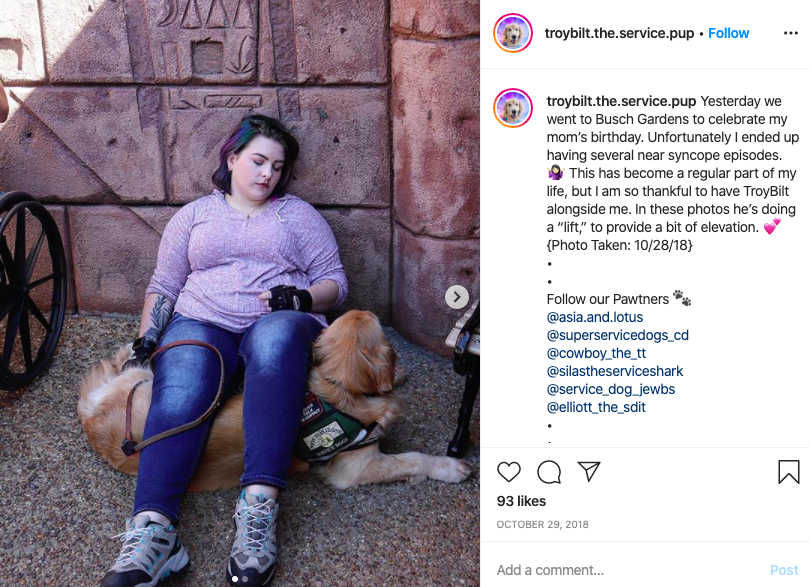809x587 pixels.
Task: Open profile picture in post header
Action: 513,33
